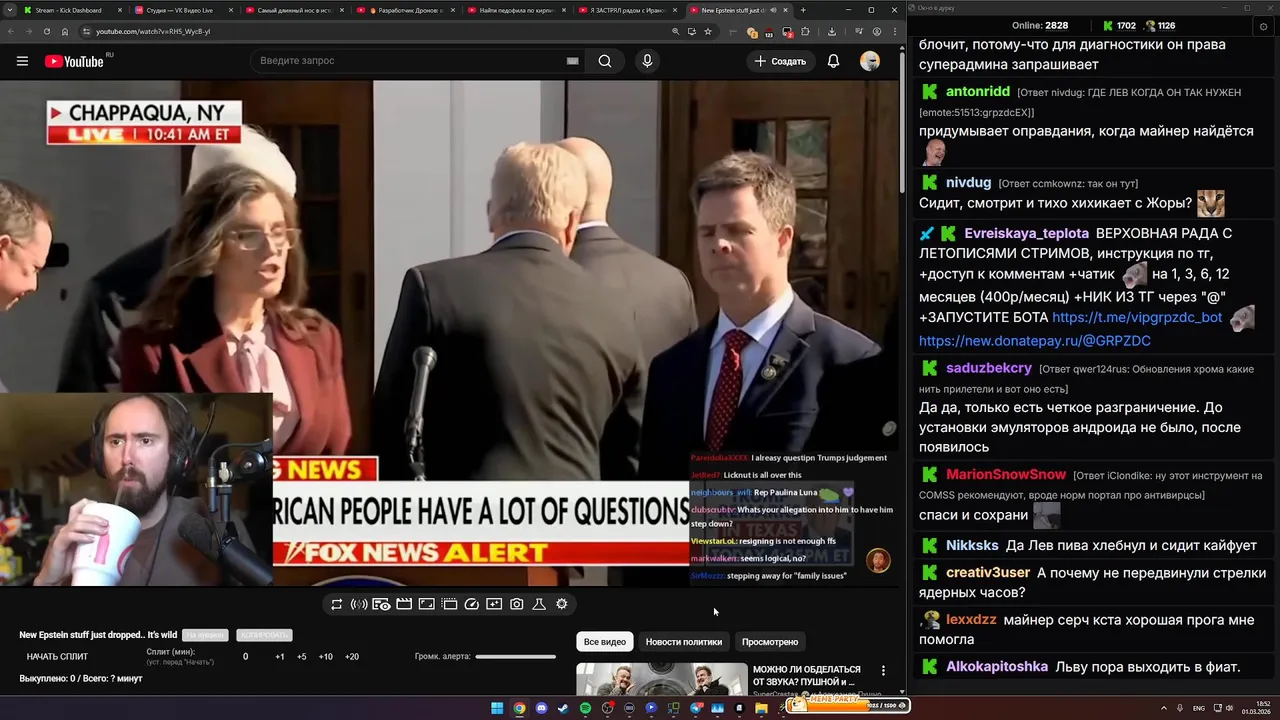The image size is (1280, 720).
Task: Open the on-screen keyboard icon in search box
Action: [572, 61]
